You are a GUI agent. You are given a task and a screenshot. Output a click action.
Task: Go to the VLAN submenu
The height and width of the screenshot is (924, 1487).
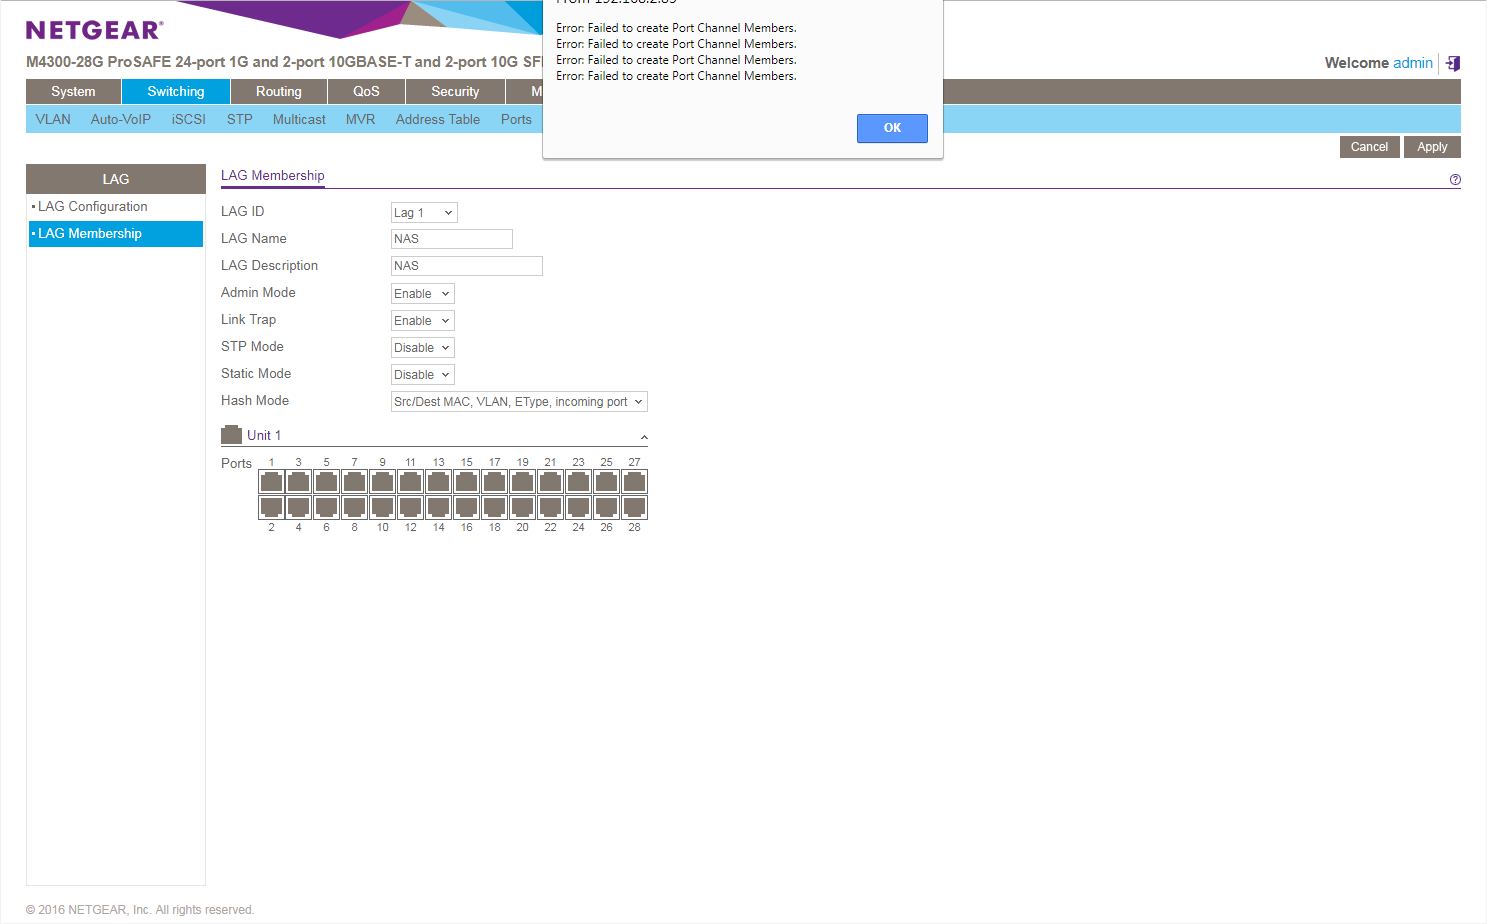pos(53,120)
